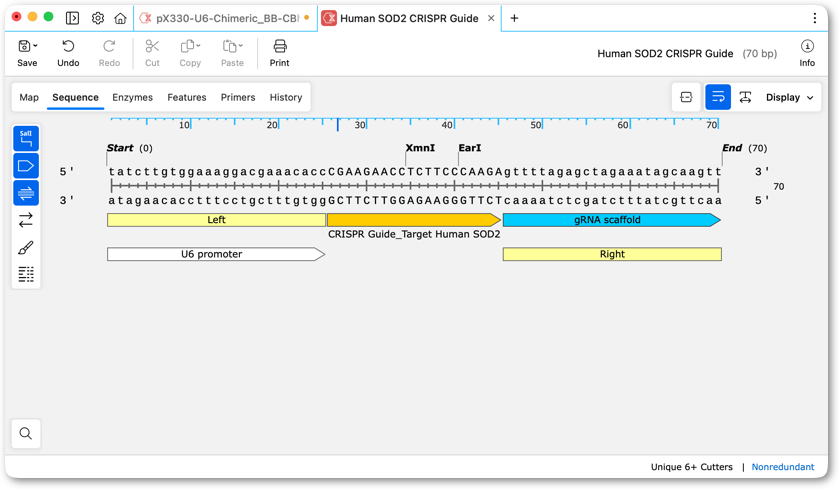Click the color brush tool icon
This screenshot has height=489, width=839.
click(x=26, y=248)
